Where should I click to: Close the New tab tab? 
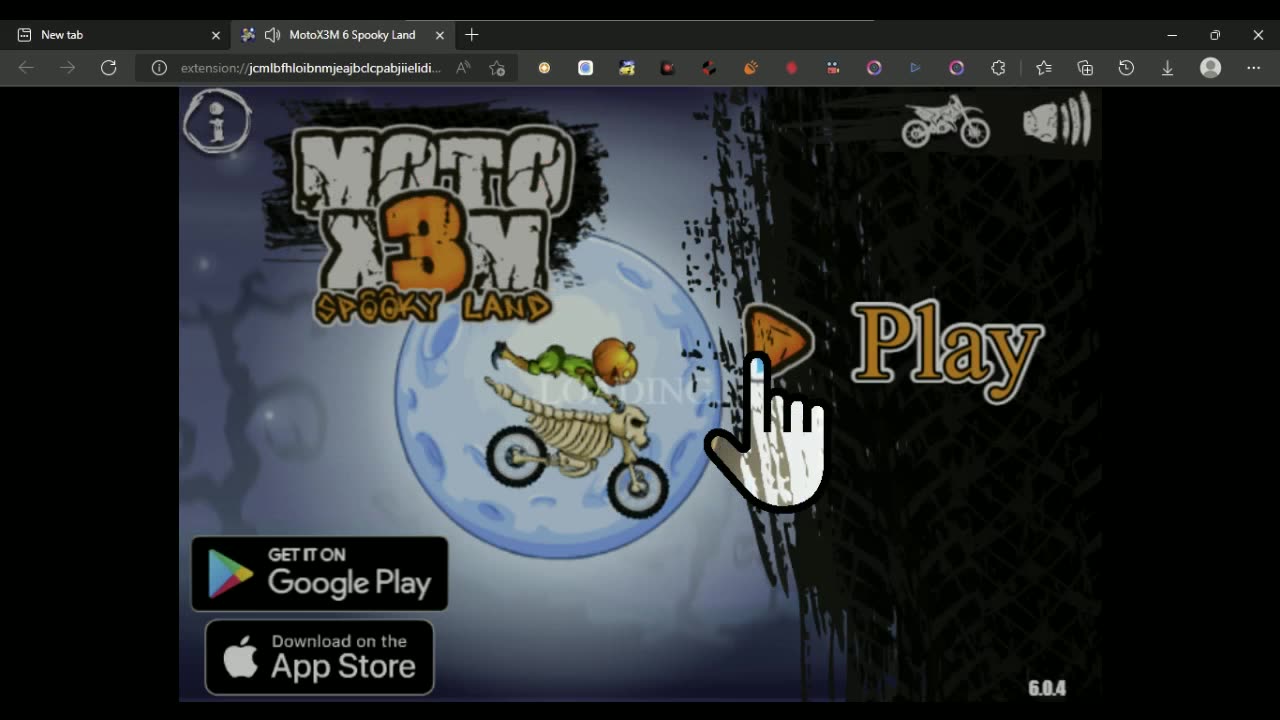pyautogui.click(x=215, y=35)
